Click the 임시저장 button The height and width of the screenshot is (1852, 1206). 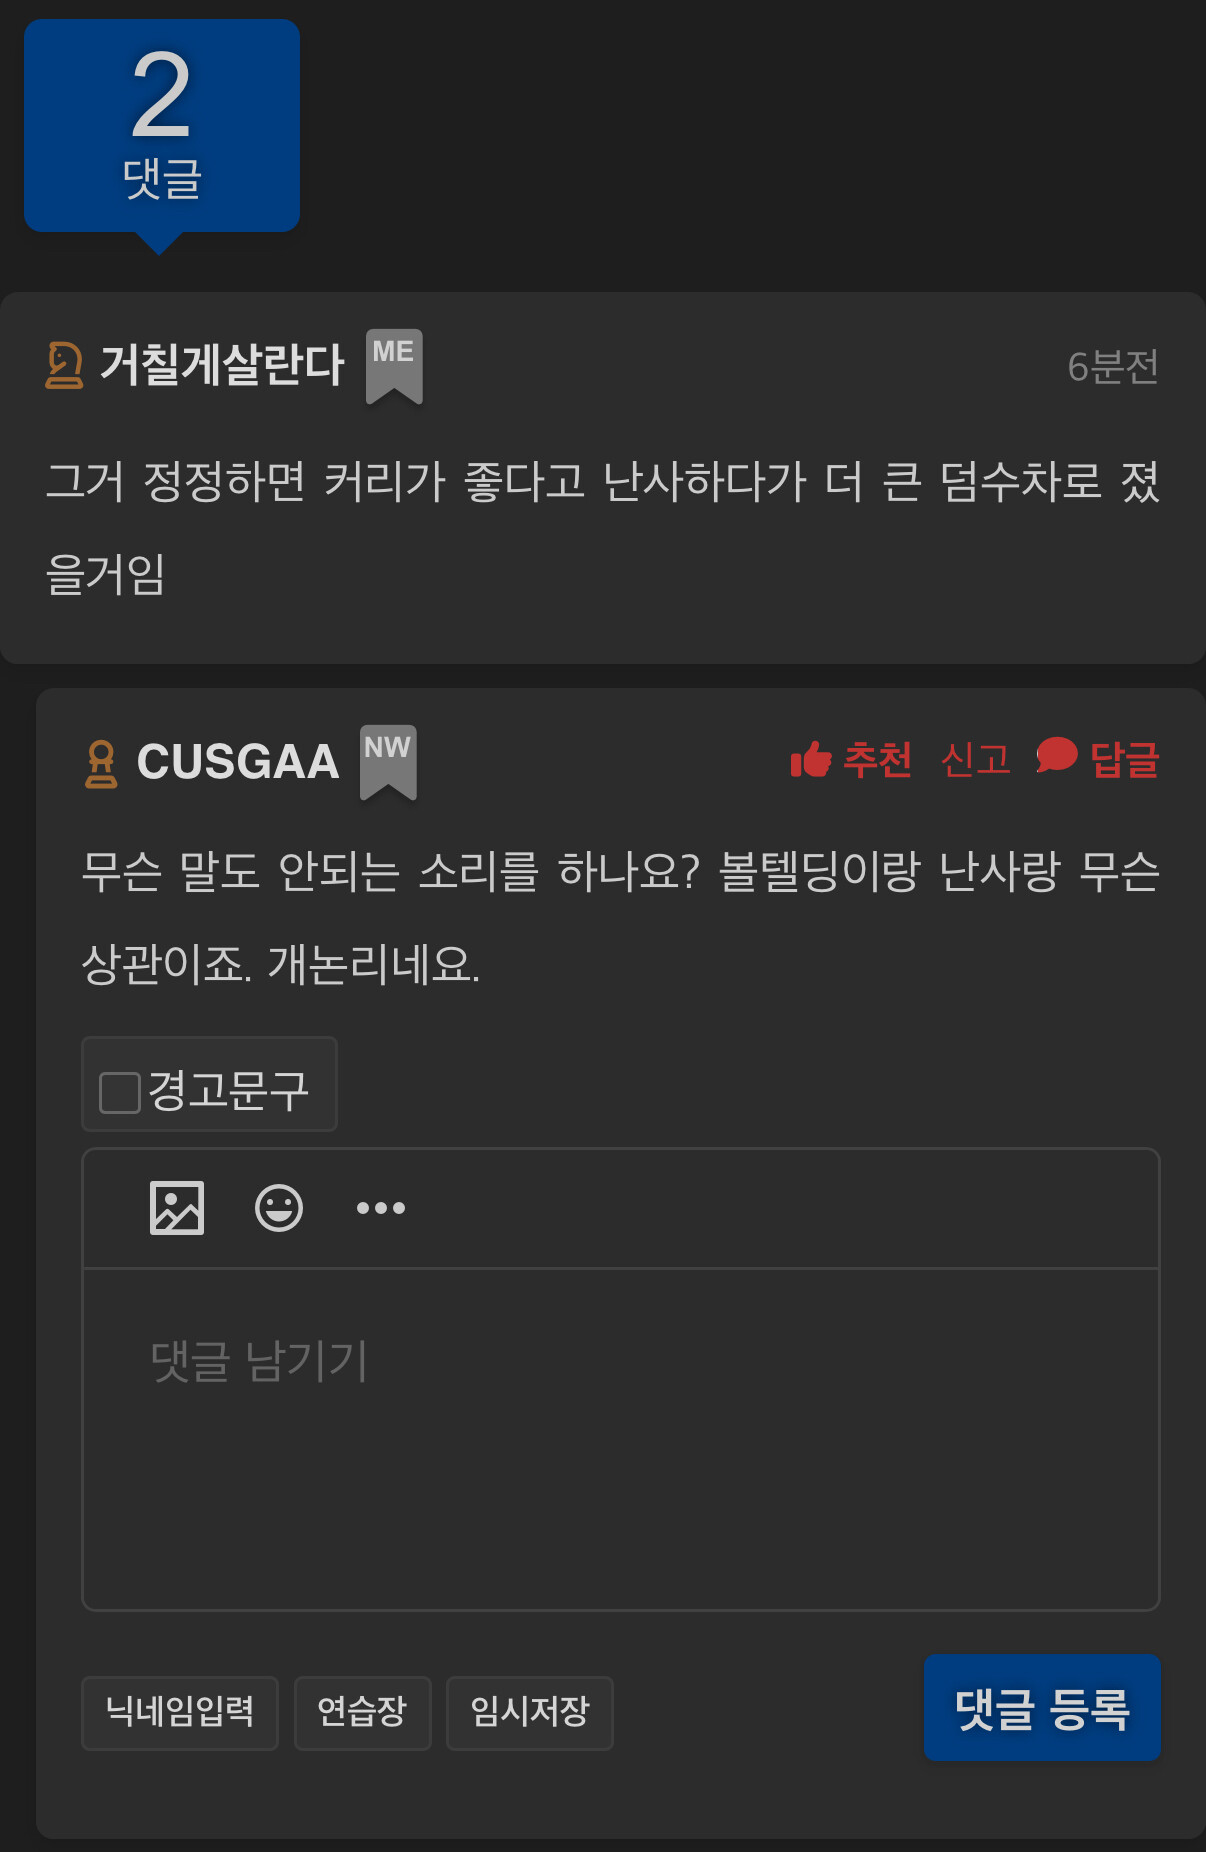click(530, 1713)
